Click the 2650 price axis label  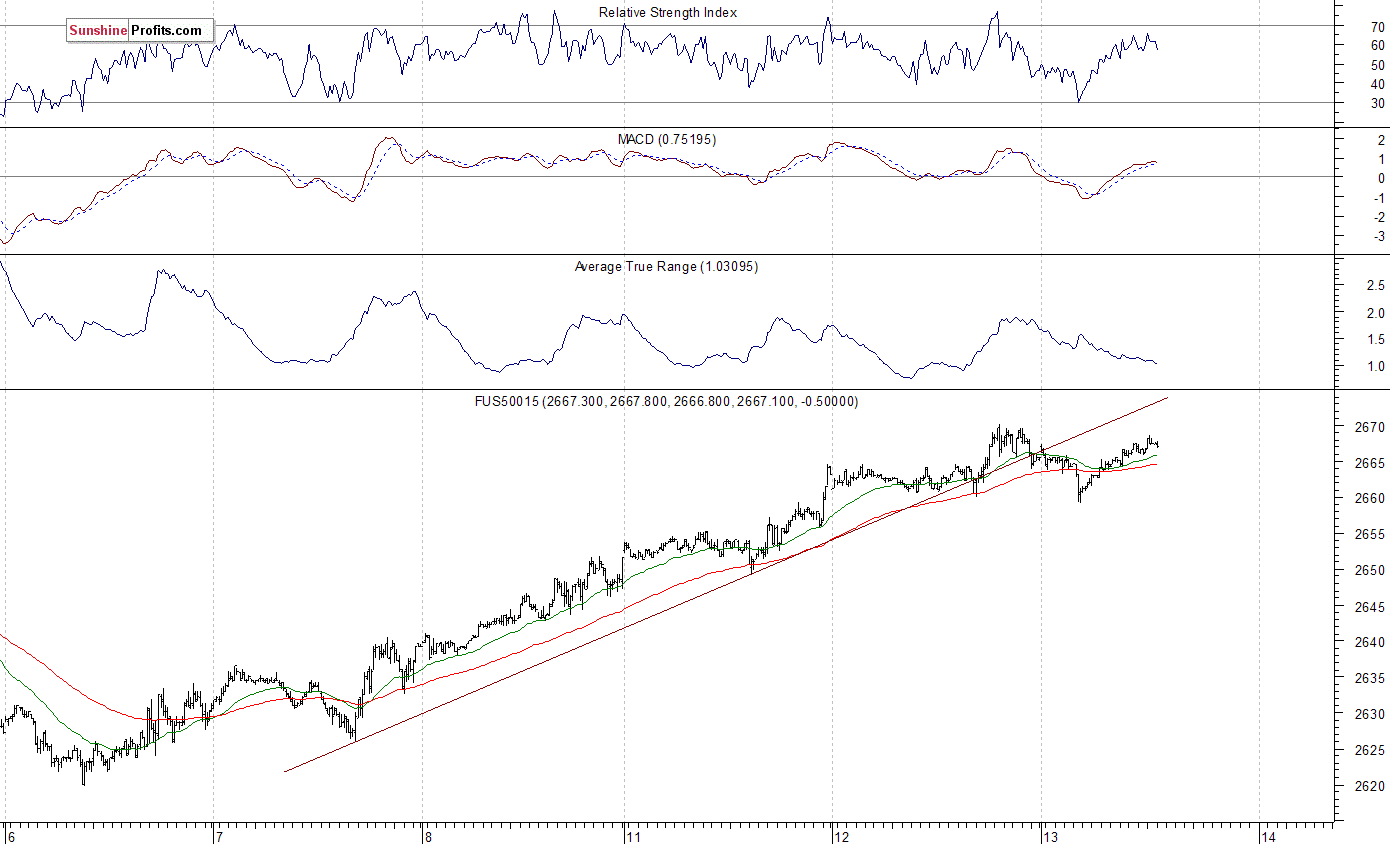tap(1370, 571)
